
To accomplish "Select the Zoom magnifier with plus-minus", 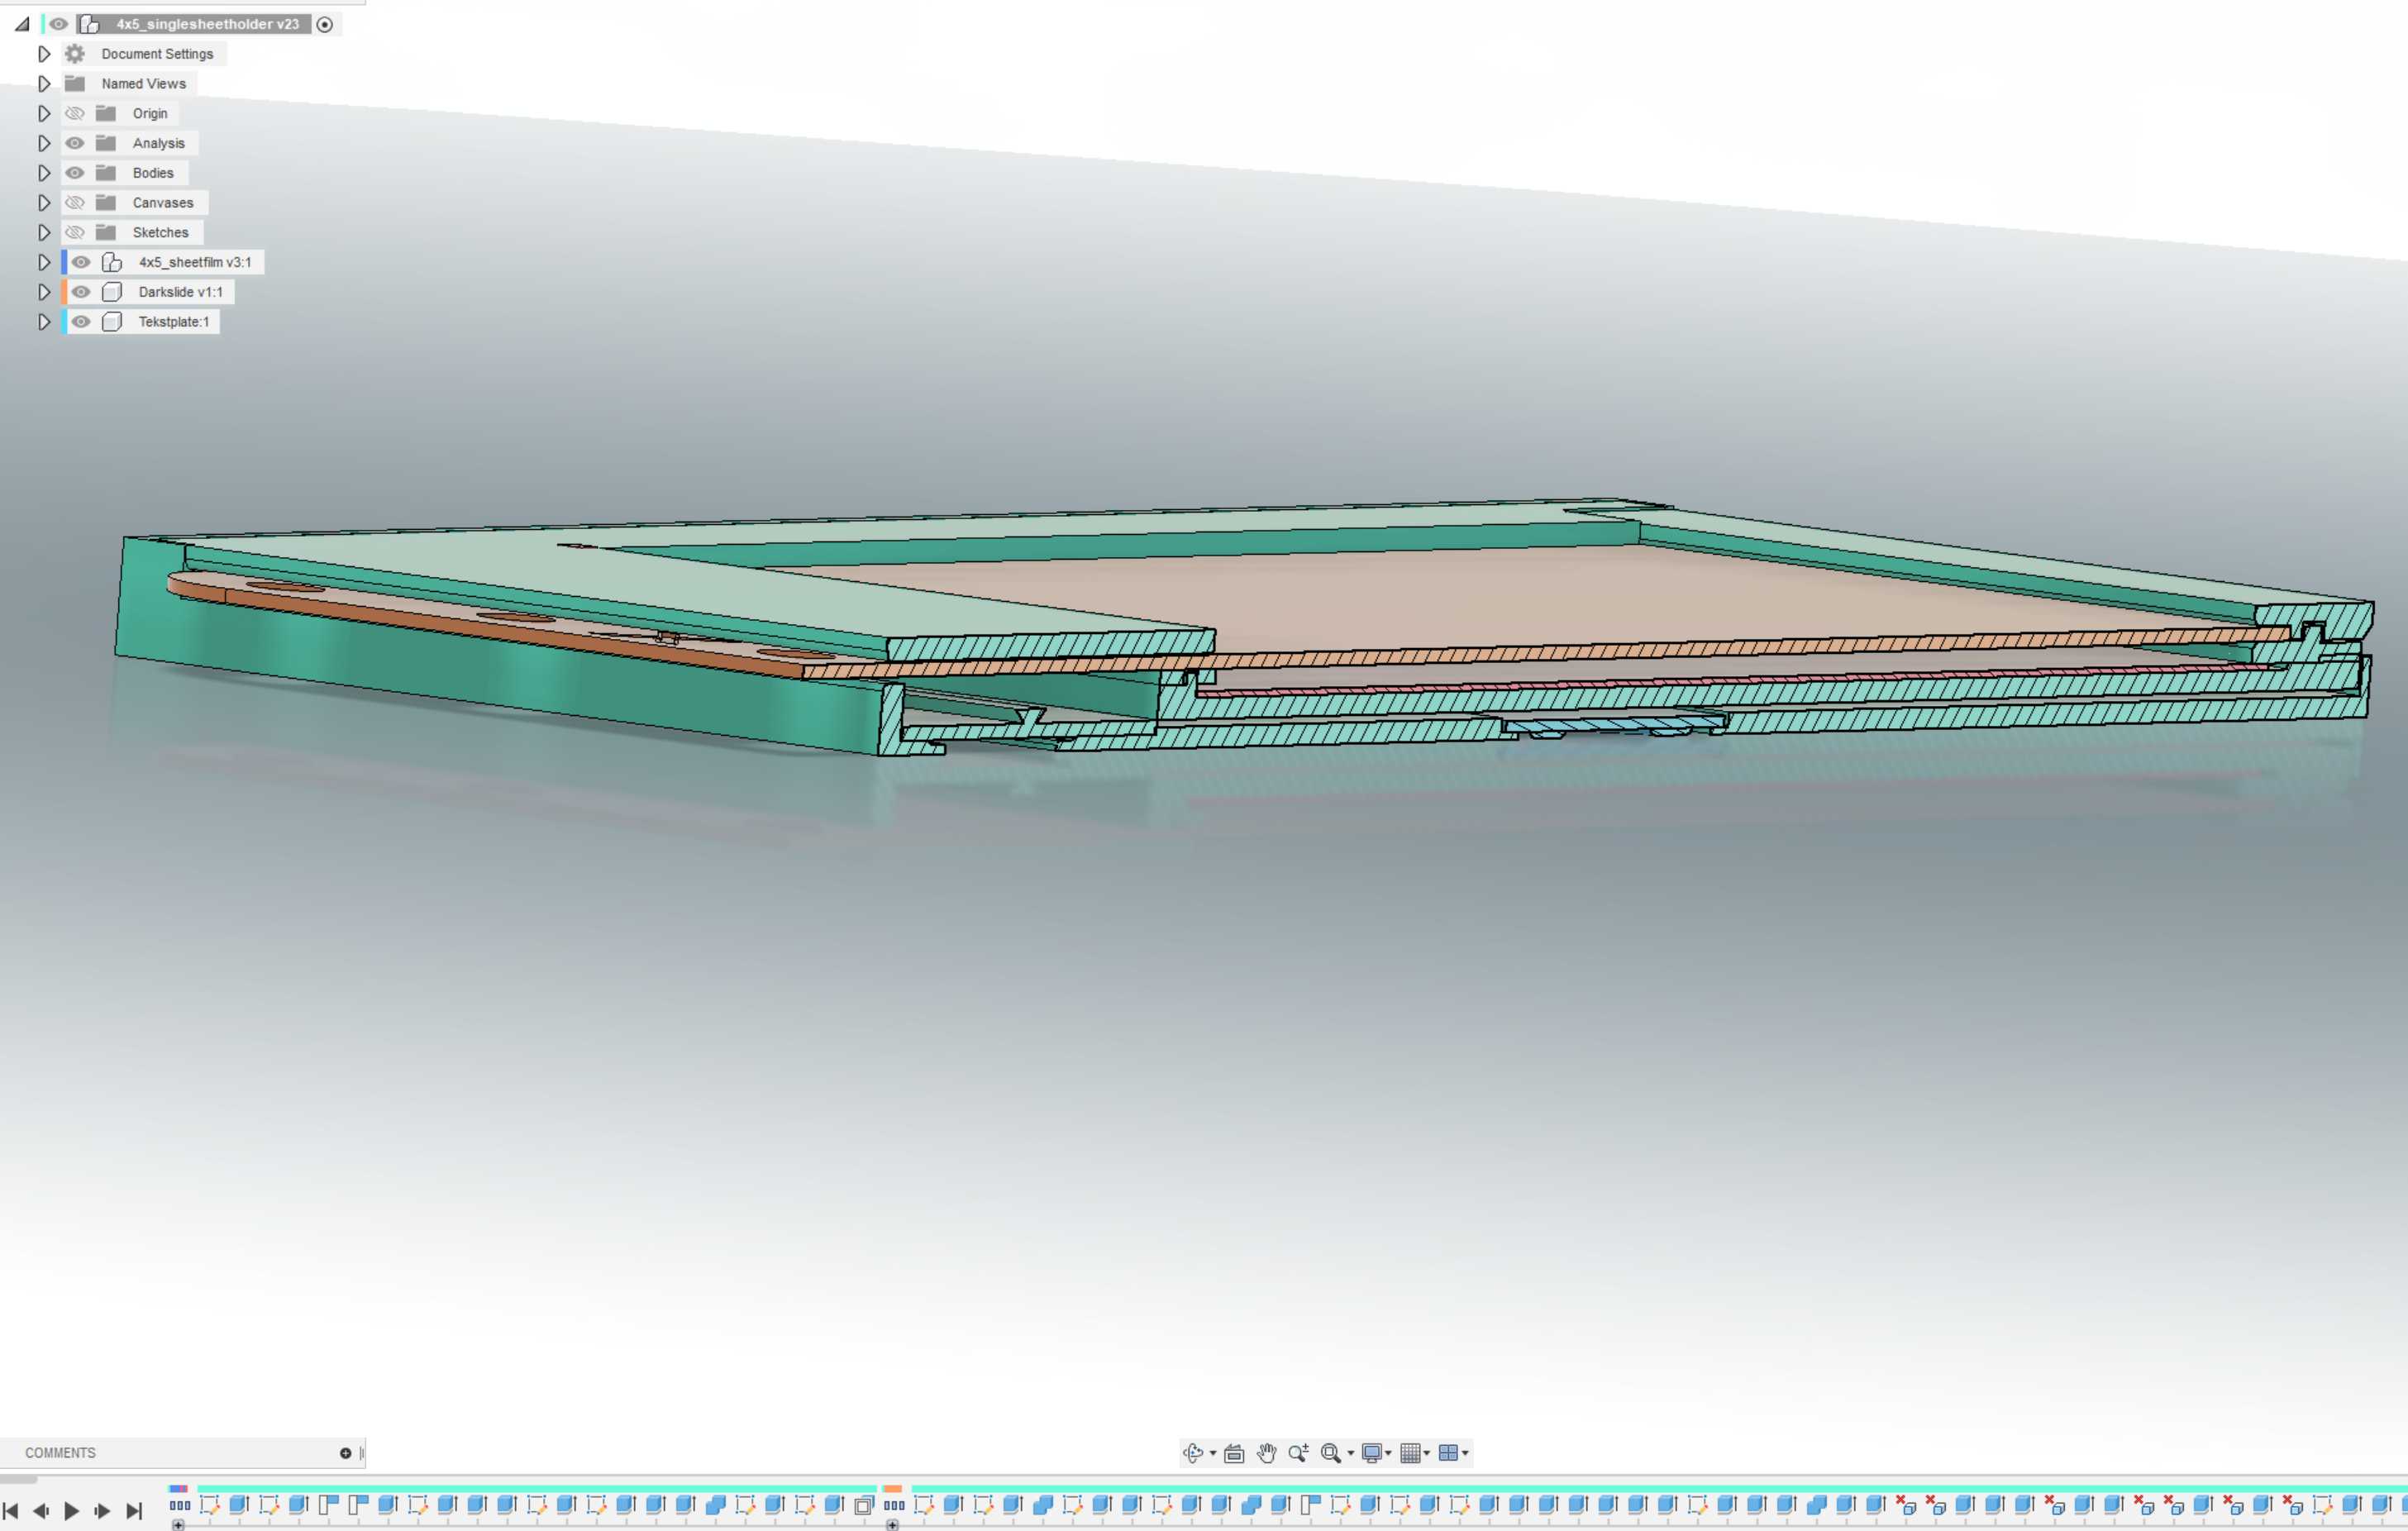I will (1298, 1453).
